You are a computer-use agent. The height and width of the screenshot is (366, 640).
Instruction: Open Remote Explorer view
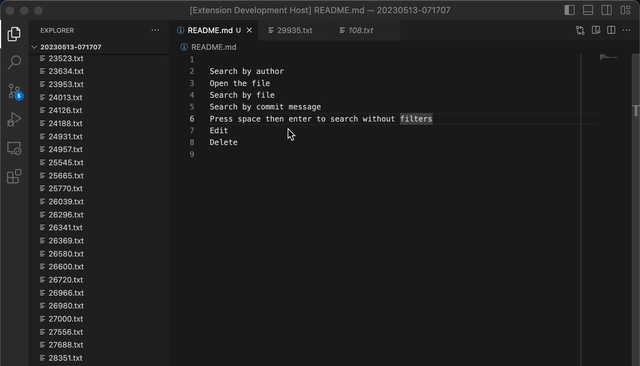14,149
